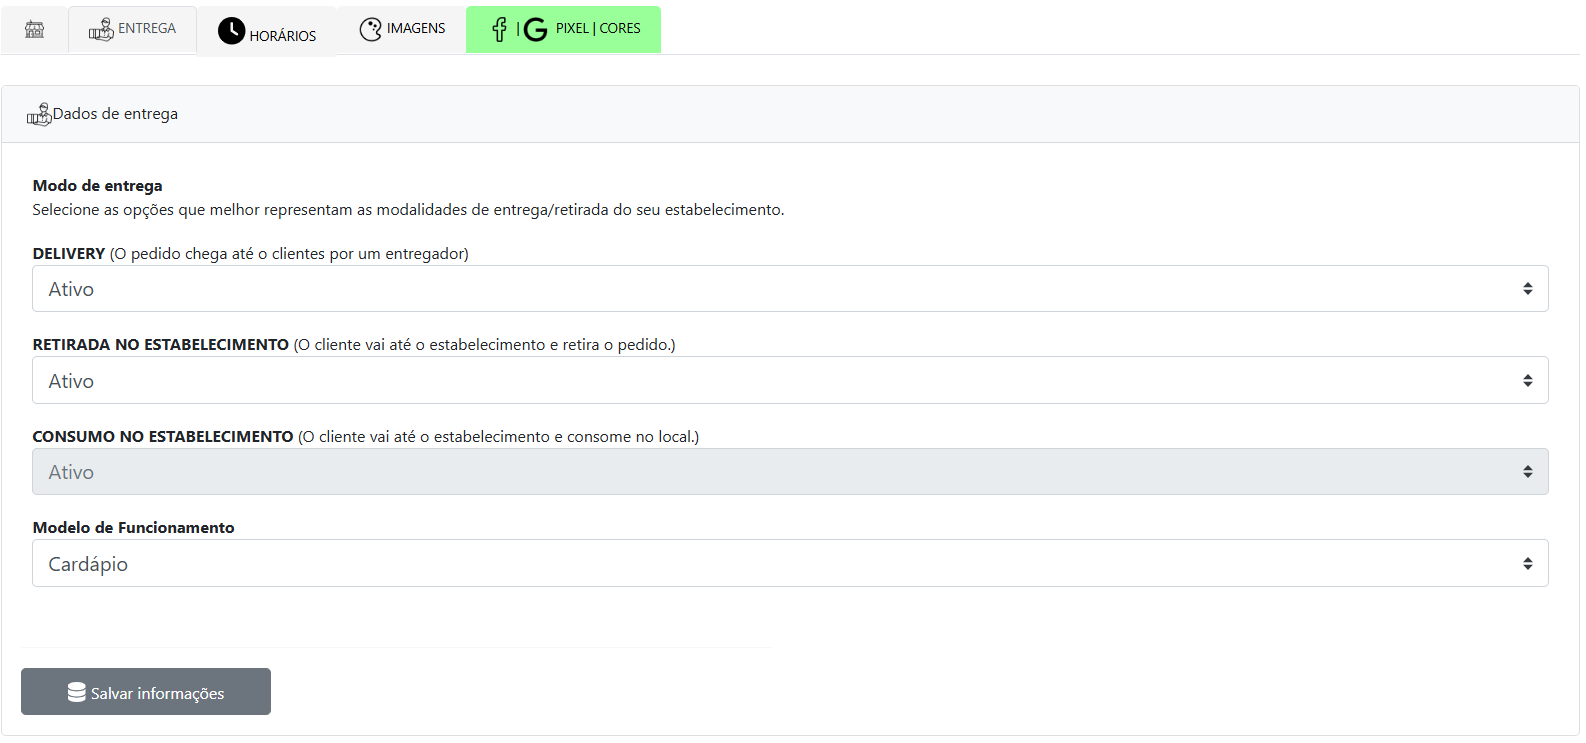Open the DELIVERY status dropdown
The image size is (1586, 743).
click(x=790, y=289)
